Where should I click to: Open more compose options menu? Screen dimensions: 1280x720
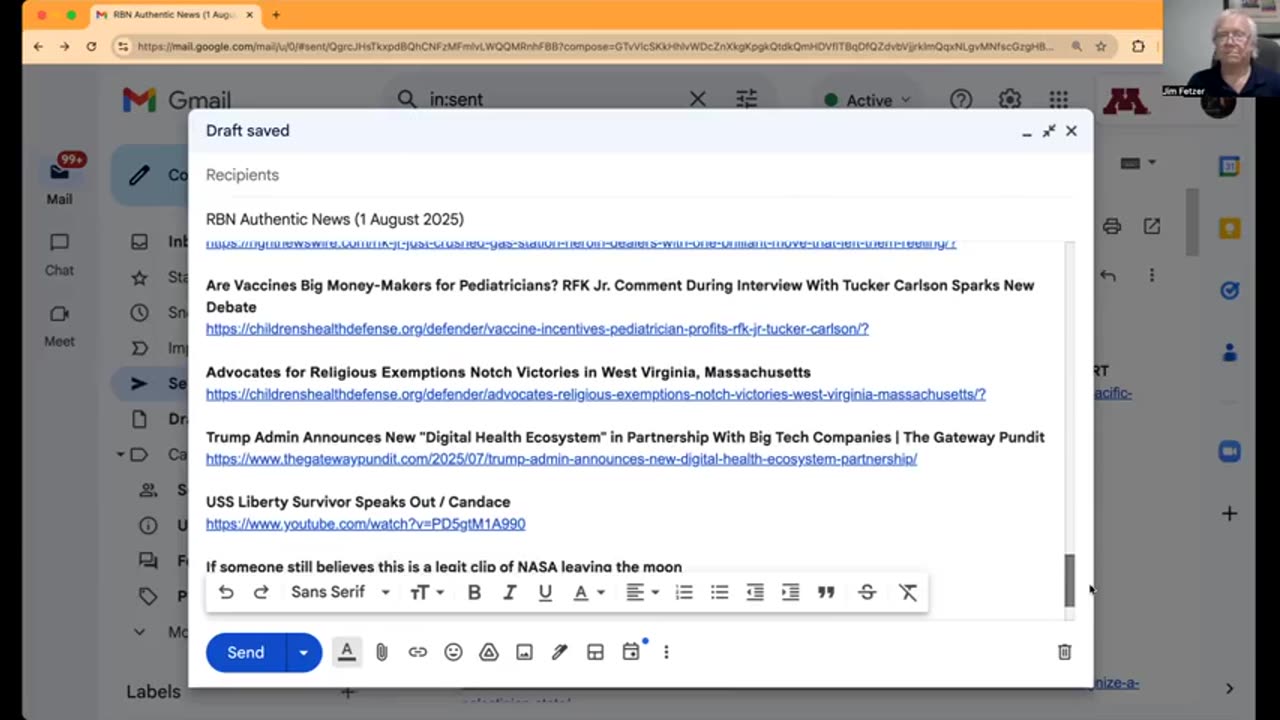coord(666,652)
